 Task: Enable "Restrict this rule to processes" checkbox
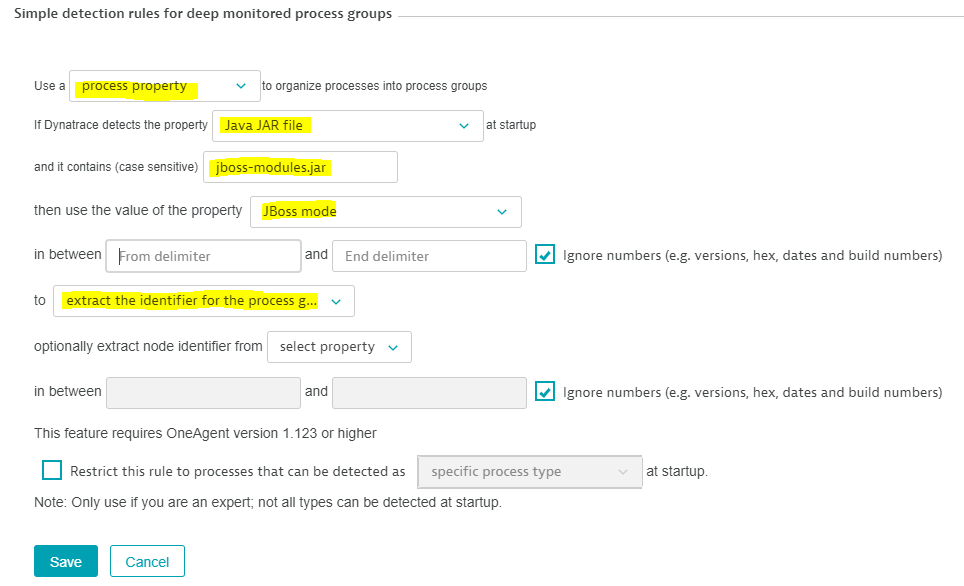coord(52,471)
